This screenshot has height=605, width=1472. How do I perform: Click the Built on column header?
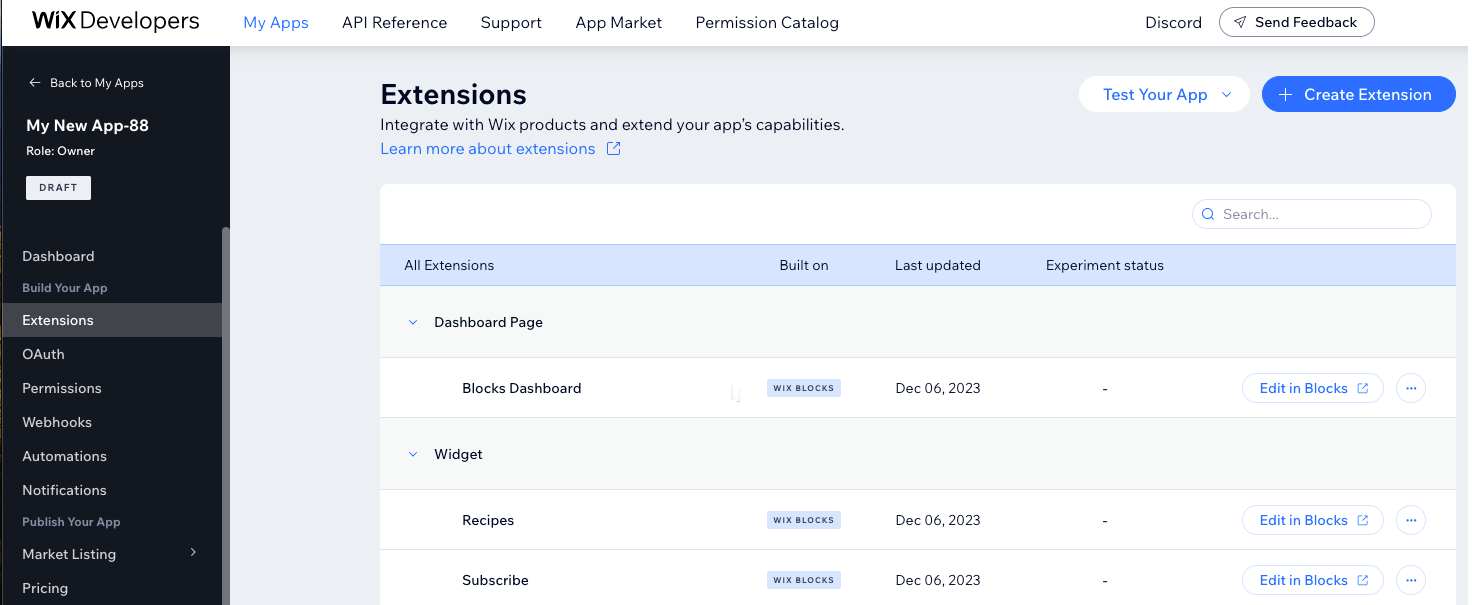tap(804, 265)
